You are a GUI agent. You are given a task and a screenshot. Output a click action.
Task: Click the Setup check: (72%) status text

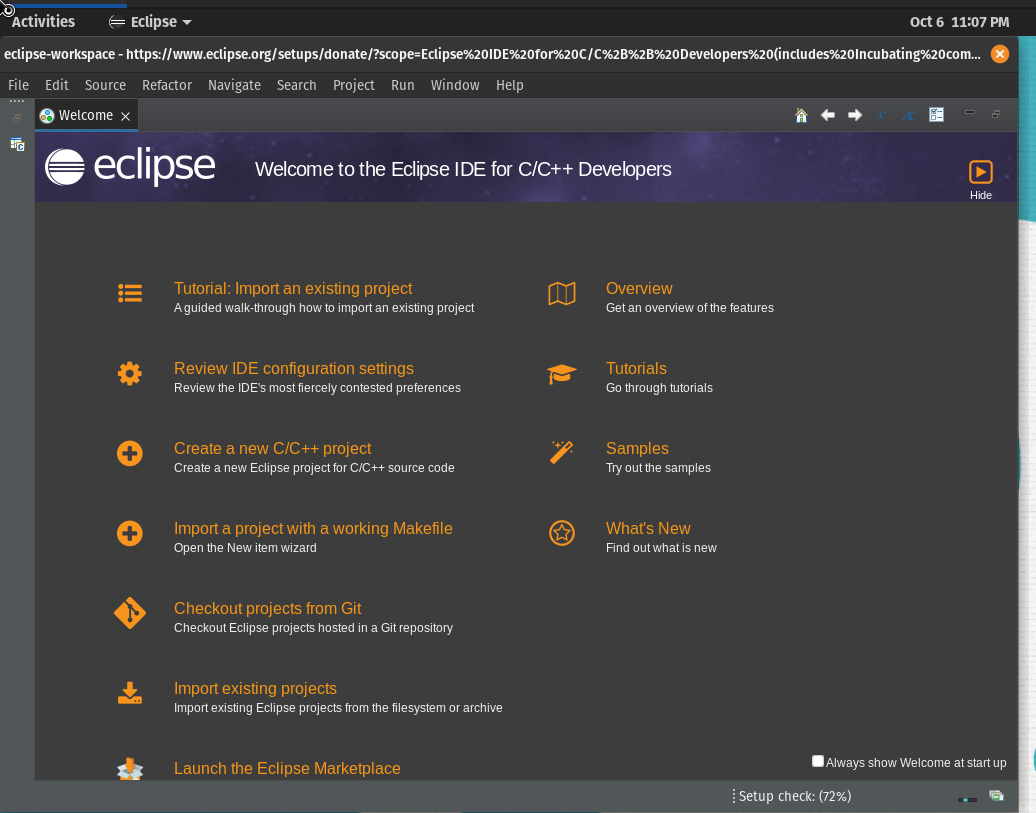click(795, 796)
